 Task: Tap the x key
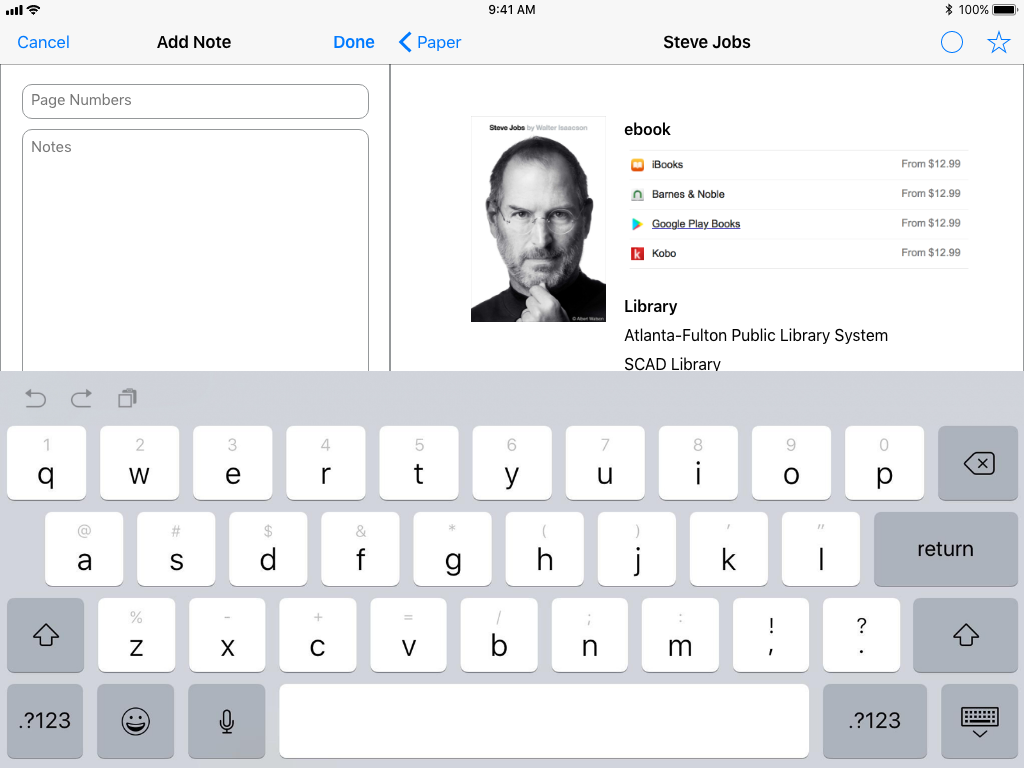click(x=227, y=635)
